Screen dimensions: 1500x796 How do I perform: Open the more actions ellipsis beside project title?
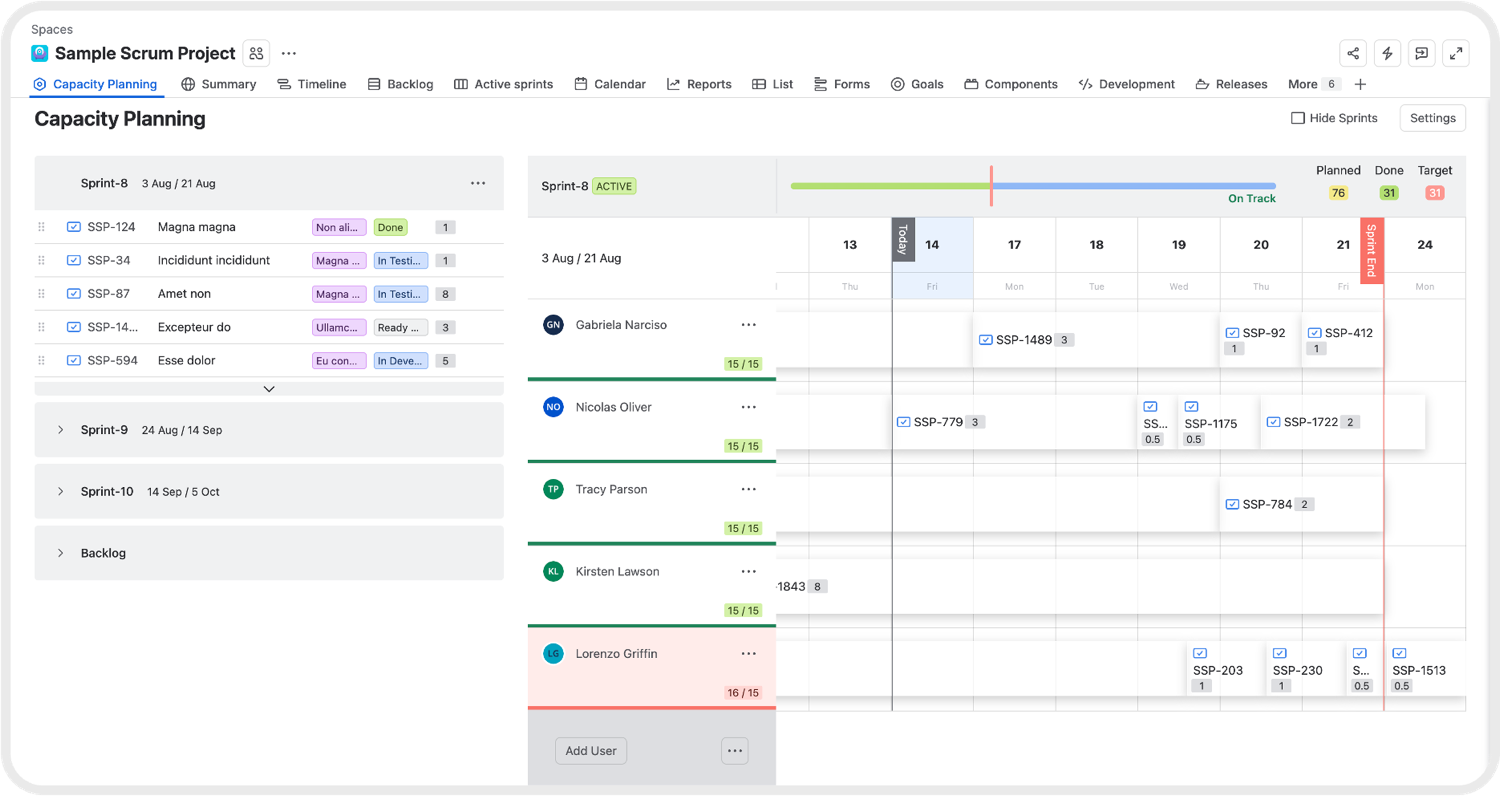point(289,54)
